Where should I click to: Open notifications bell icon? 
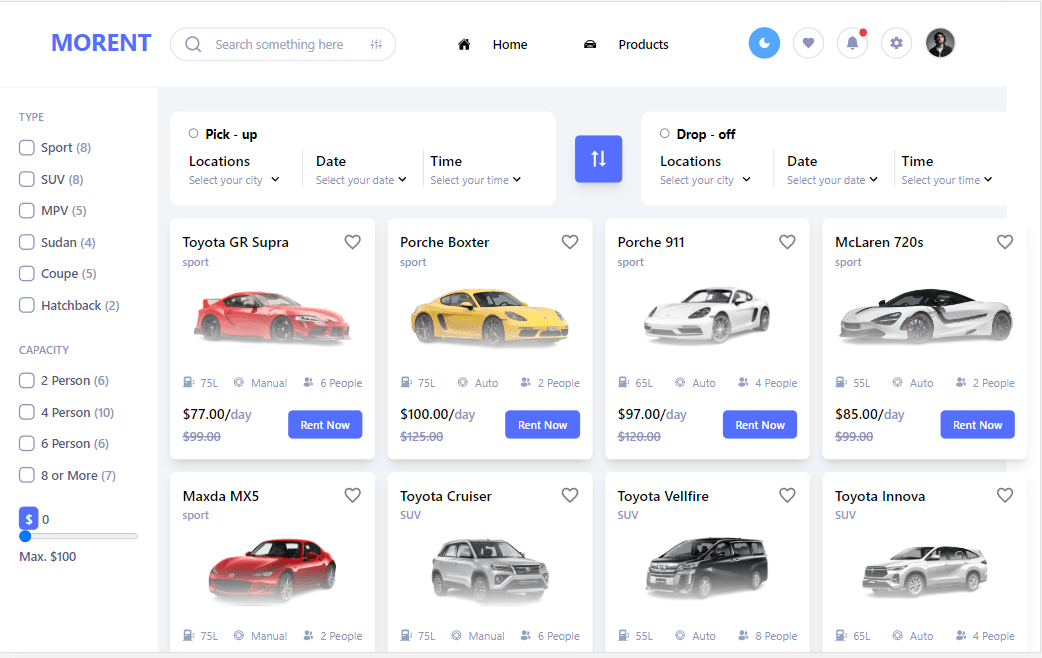852,43
